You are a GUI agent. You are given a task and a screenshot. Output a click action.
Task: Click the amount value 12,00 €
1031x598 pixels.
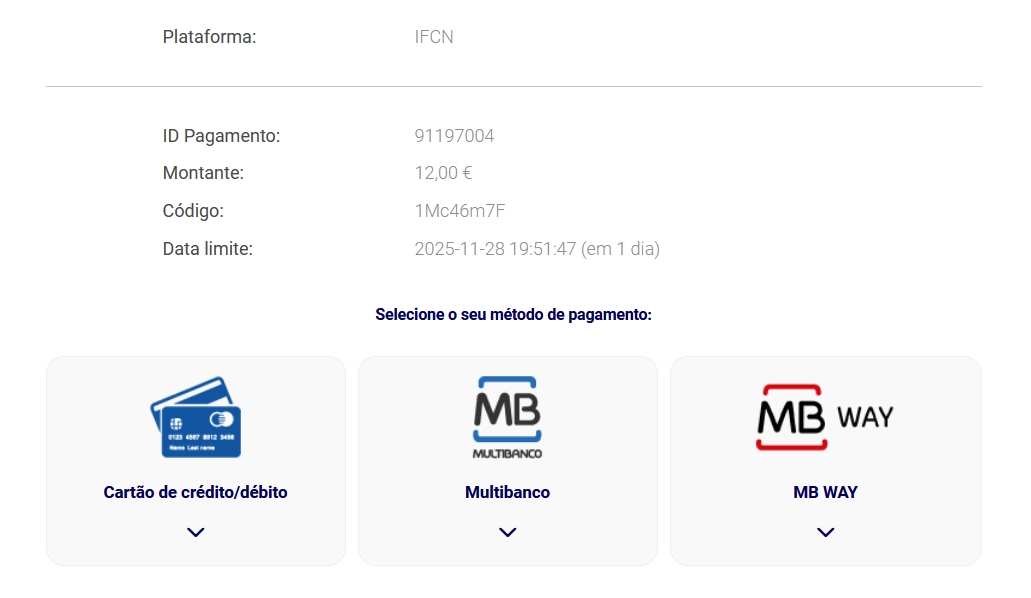pyautogui.click(x=443, y=173)
